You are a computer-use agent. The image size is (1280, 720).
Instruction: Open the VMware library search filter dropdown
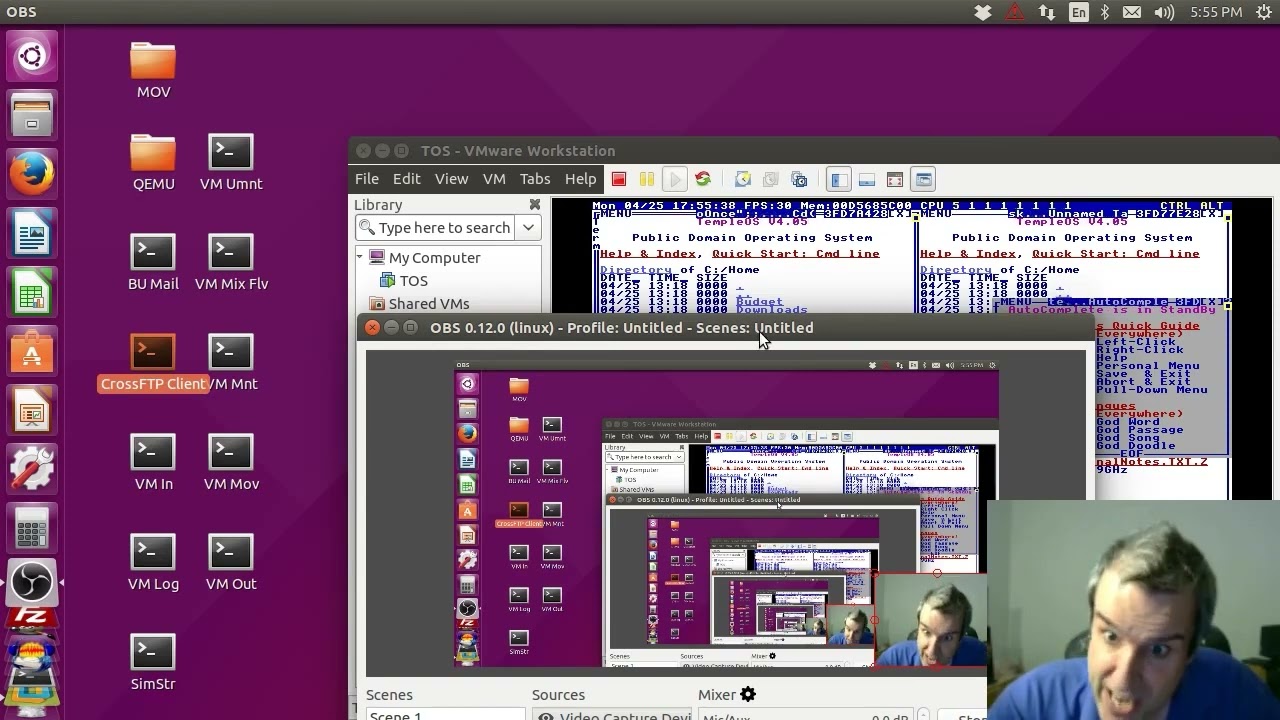[x=528, y=228]
